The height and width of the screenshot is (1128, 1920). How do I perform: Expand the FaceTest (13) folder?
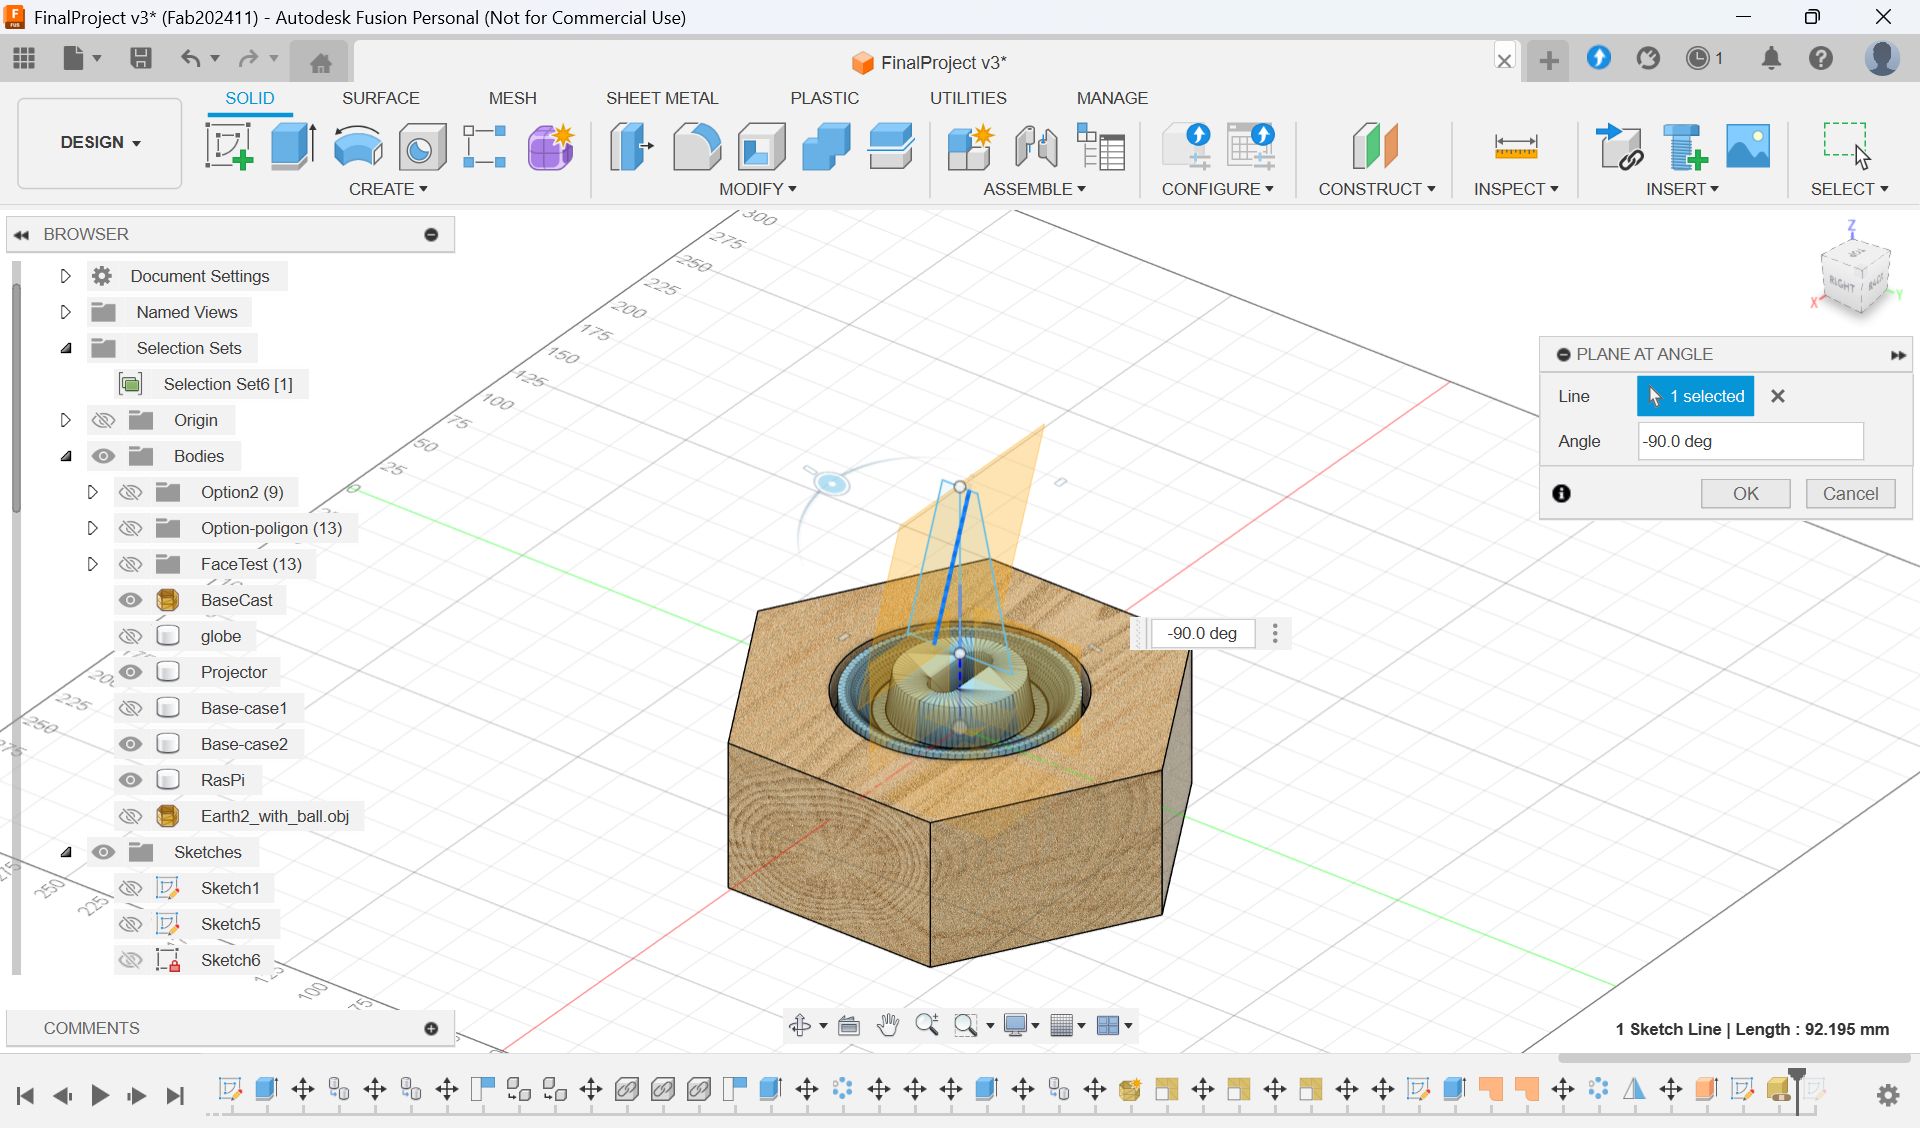[92, 564]
